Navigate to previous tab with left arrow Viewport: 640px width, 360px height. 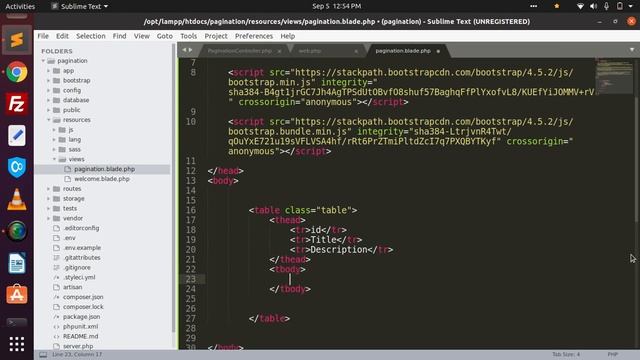pyautogui.click(x=184, y=50)
